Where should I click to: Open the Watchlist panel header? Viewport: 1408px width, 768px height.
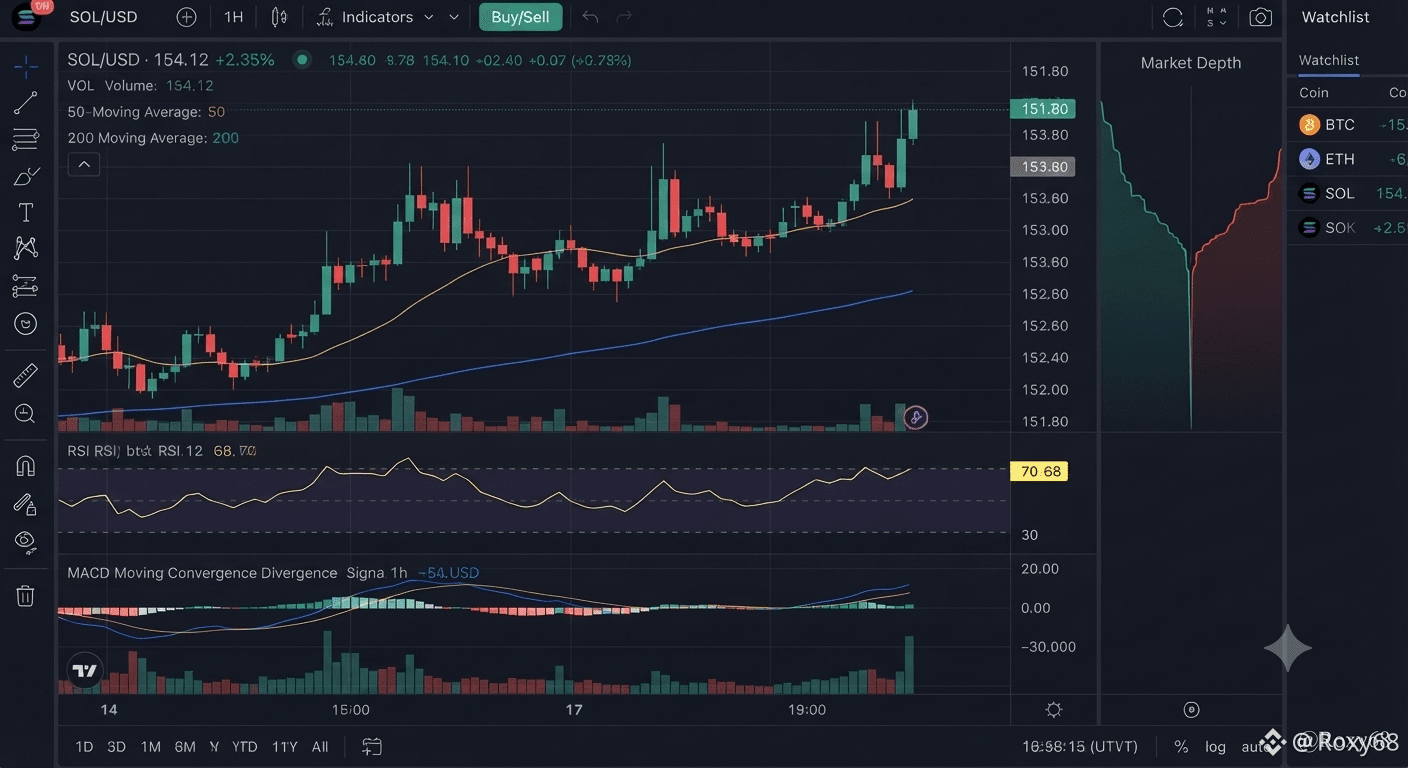pos(1336,17)
